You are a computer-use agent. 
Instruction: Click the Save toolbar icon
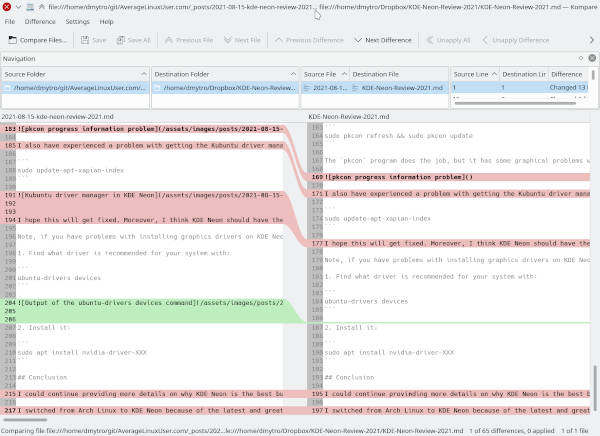85,40
